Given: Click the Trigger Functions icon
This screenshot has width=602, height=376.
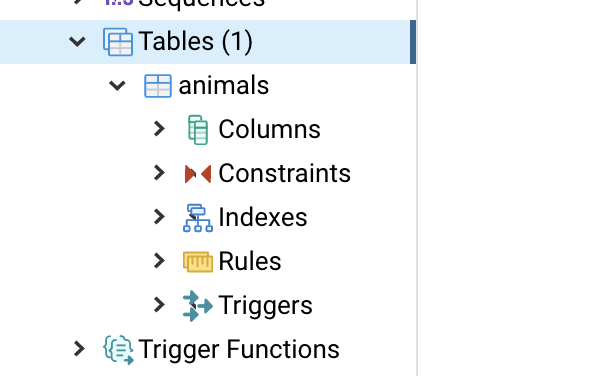Looking at the screenshot, I should pos(119,349).
